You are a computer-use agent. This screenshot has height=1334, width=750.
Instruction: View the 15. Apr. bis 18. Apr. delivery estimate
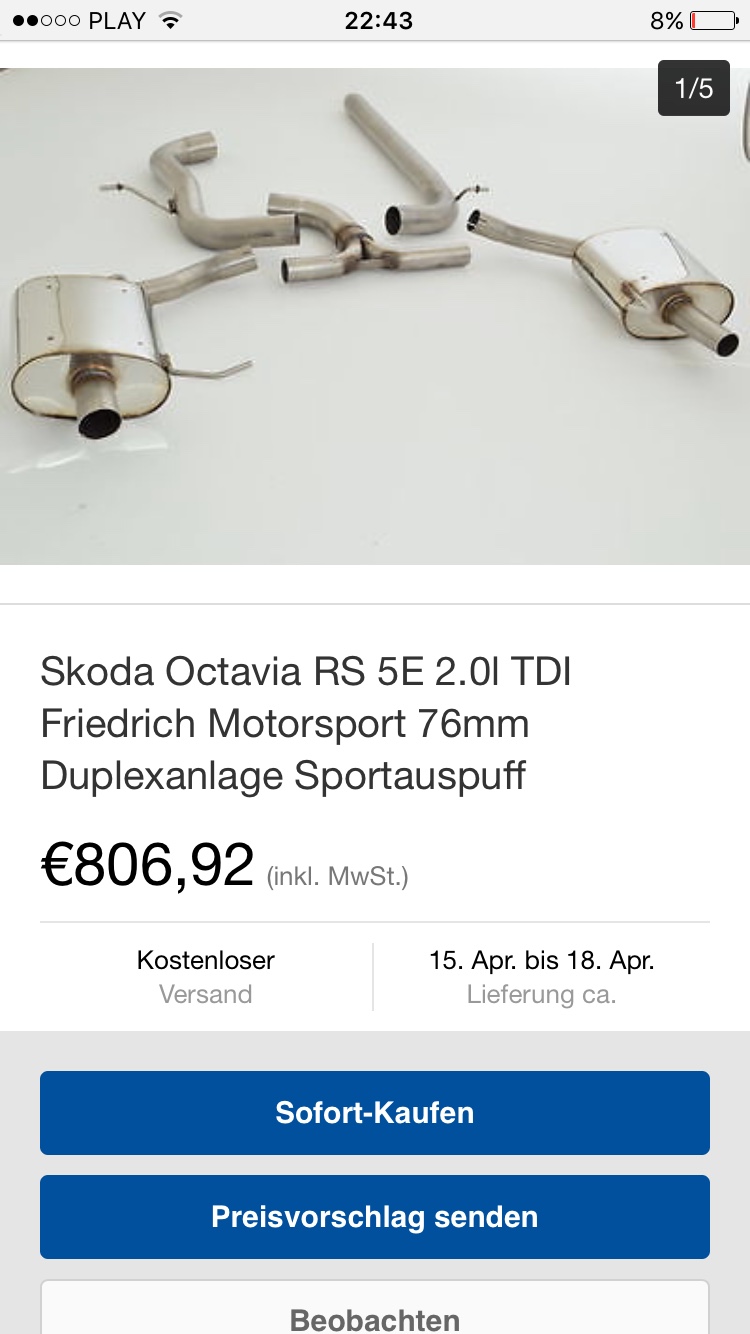(x=541, y=977)
